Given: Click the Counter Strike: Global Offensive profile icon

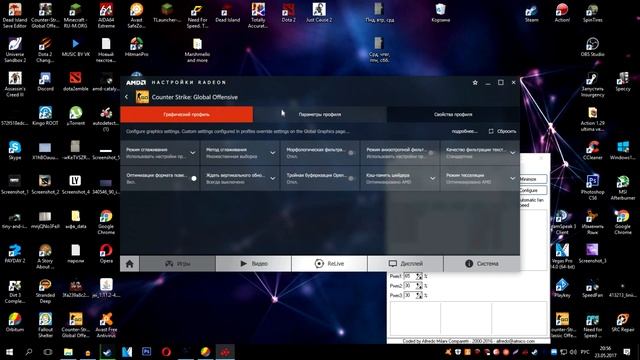Looking at the screenshot, I should (x=142, y=97).
